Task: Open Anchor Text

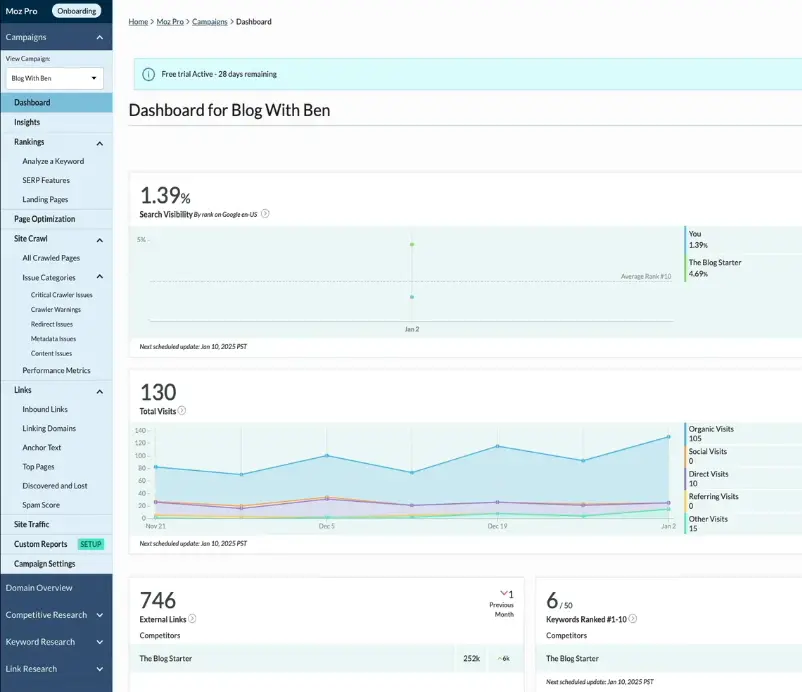Action: pos(41,448)
